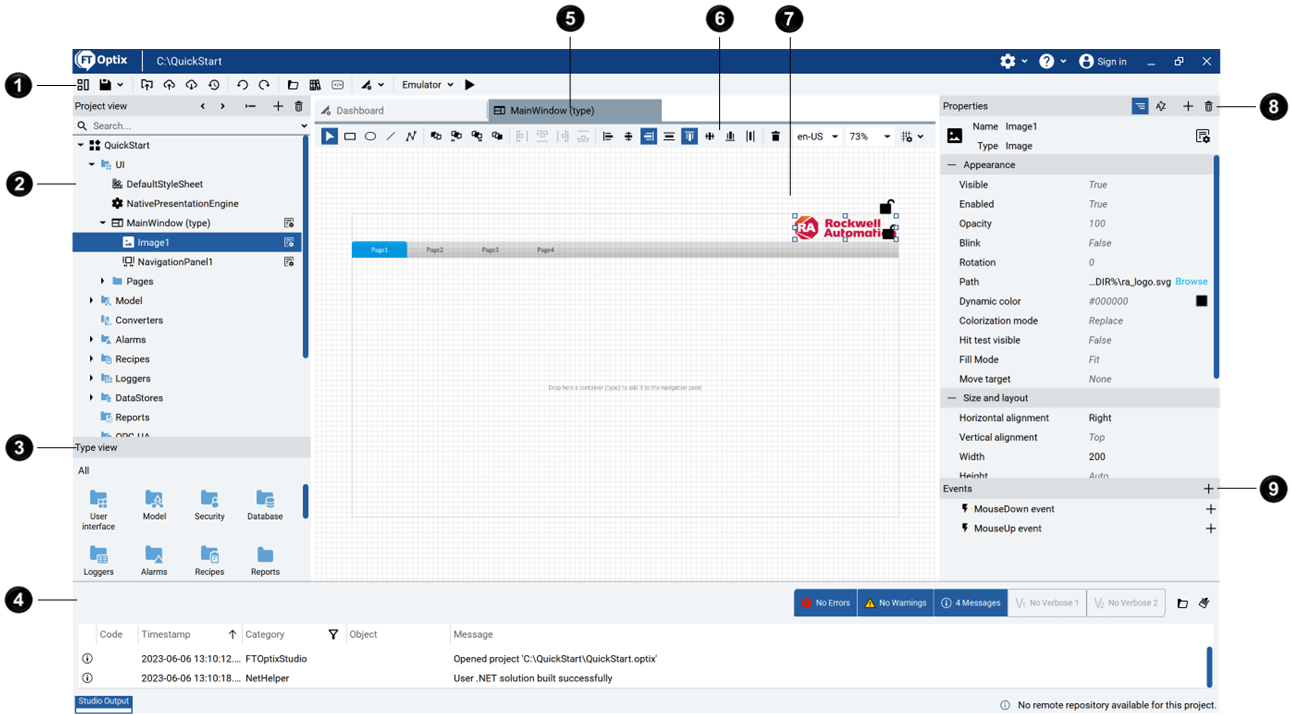The height and width of the screenshot is (715, 1292).
Task: Open the Studio Output tab
Action: (104, 702)
